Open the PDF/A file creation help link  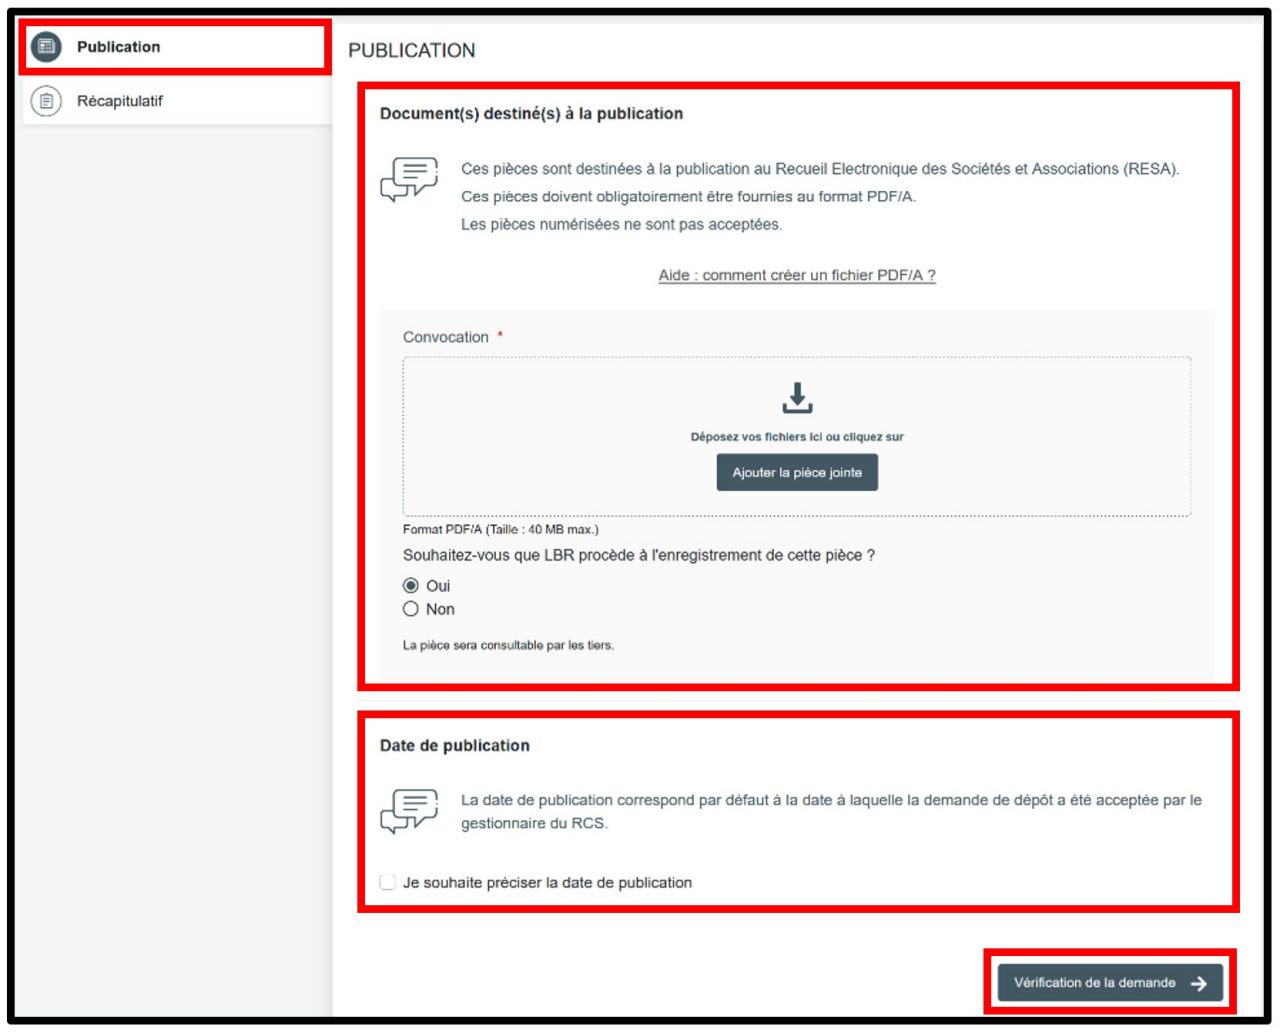[x=796, y=275]
